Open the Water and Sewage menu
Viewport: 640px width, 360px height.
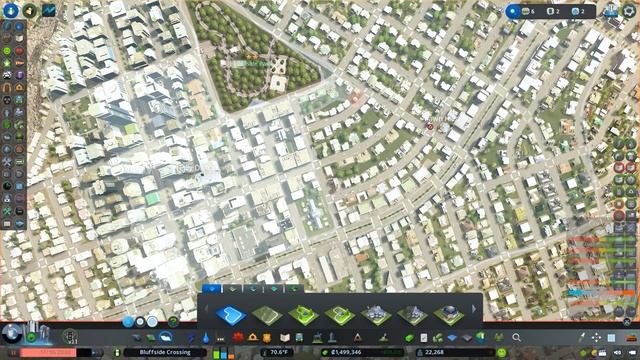206,338
